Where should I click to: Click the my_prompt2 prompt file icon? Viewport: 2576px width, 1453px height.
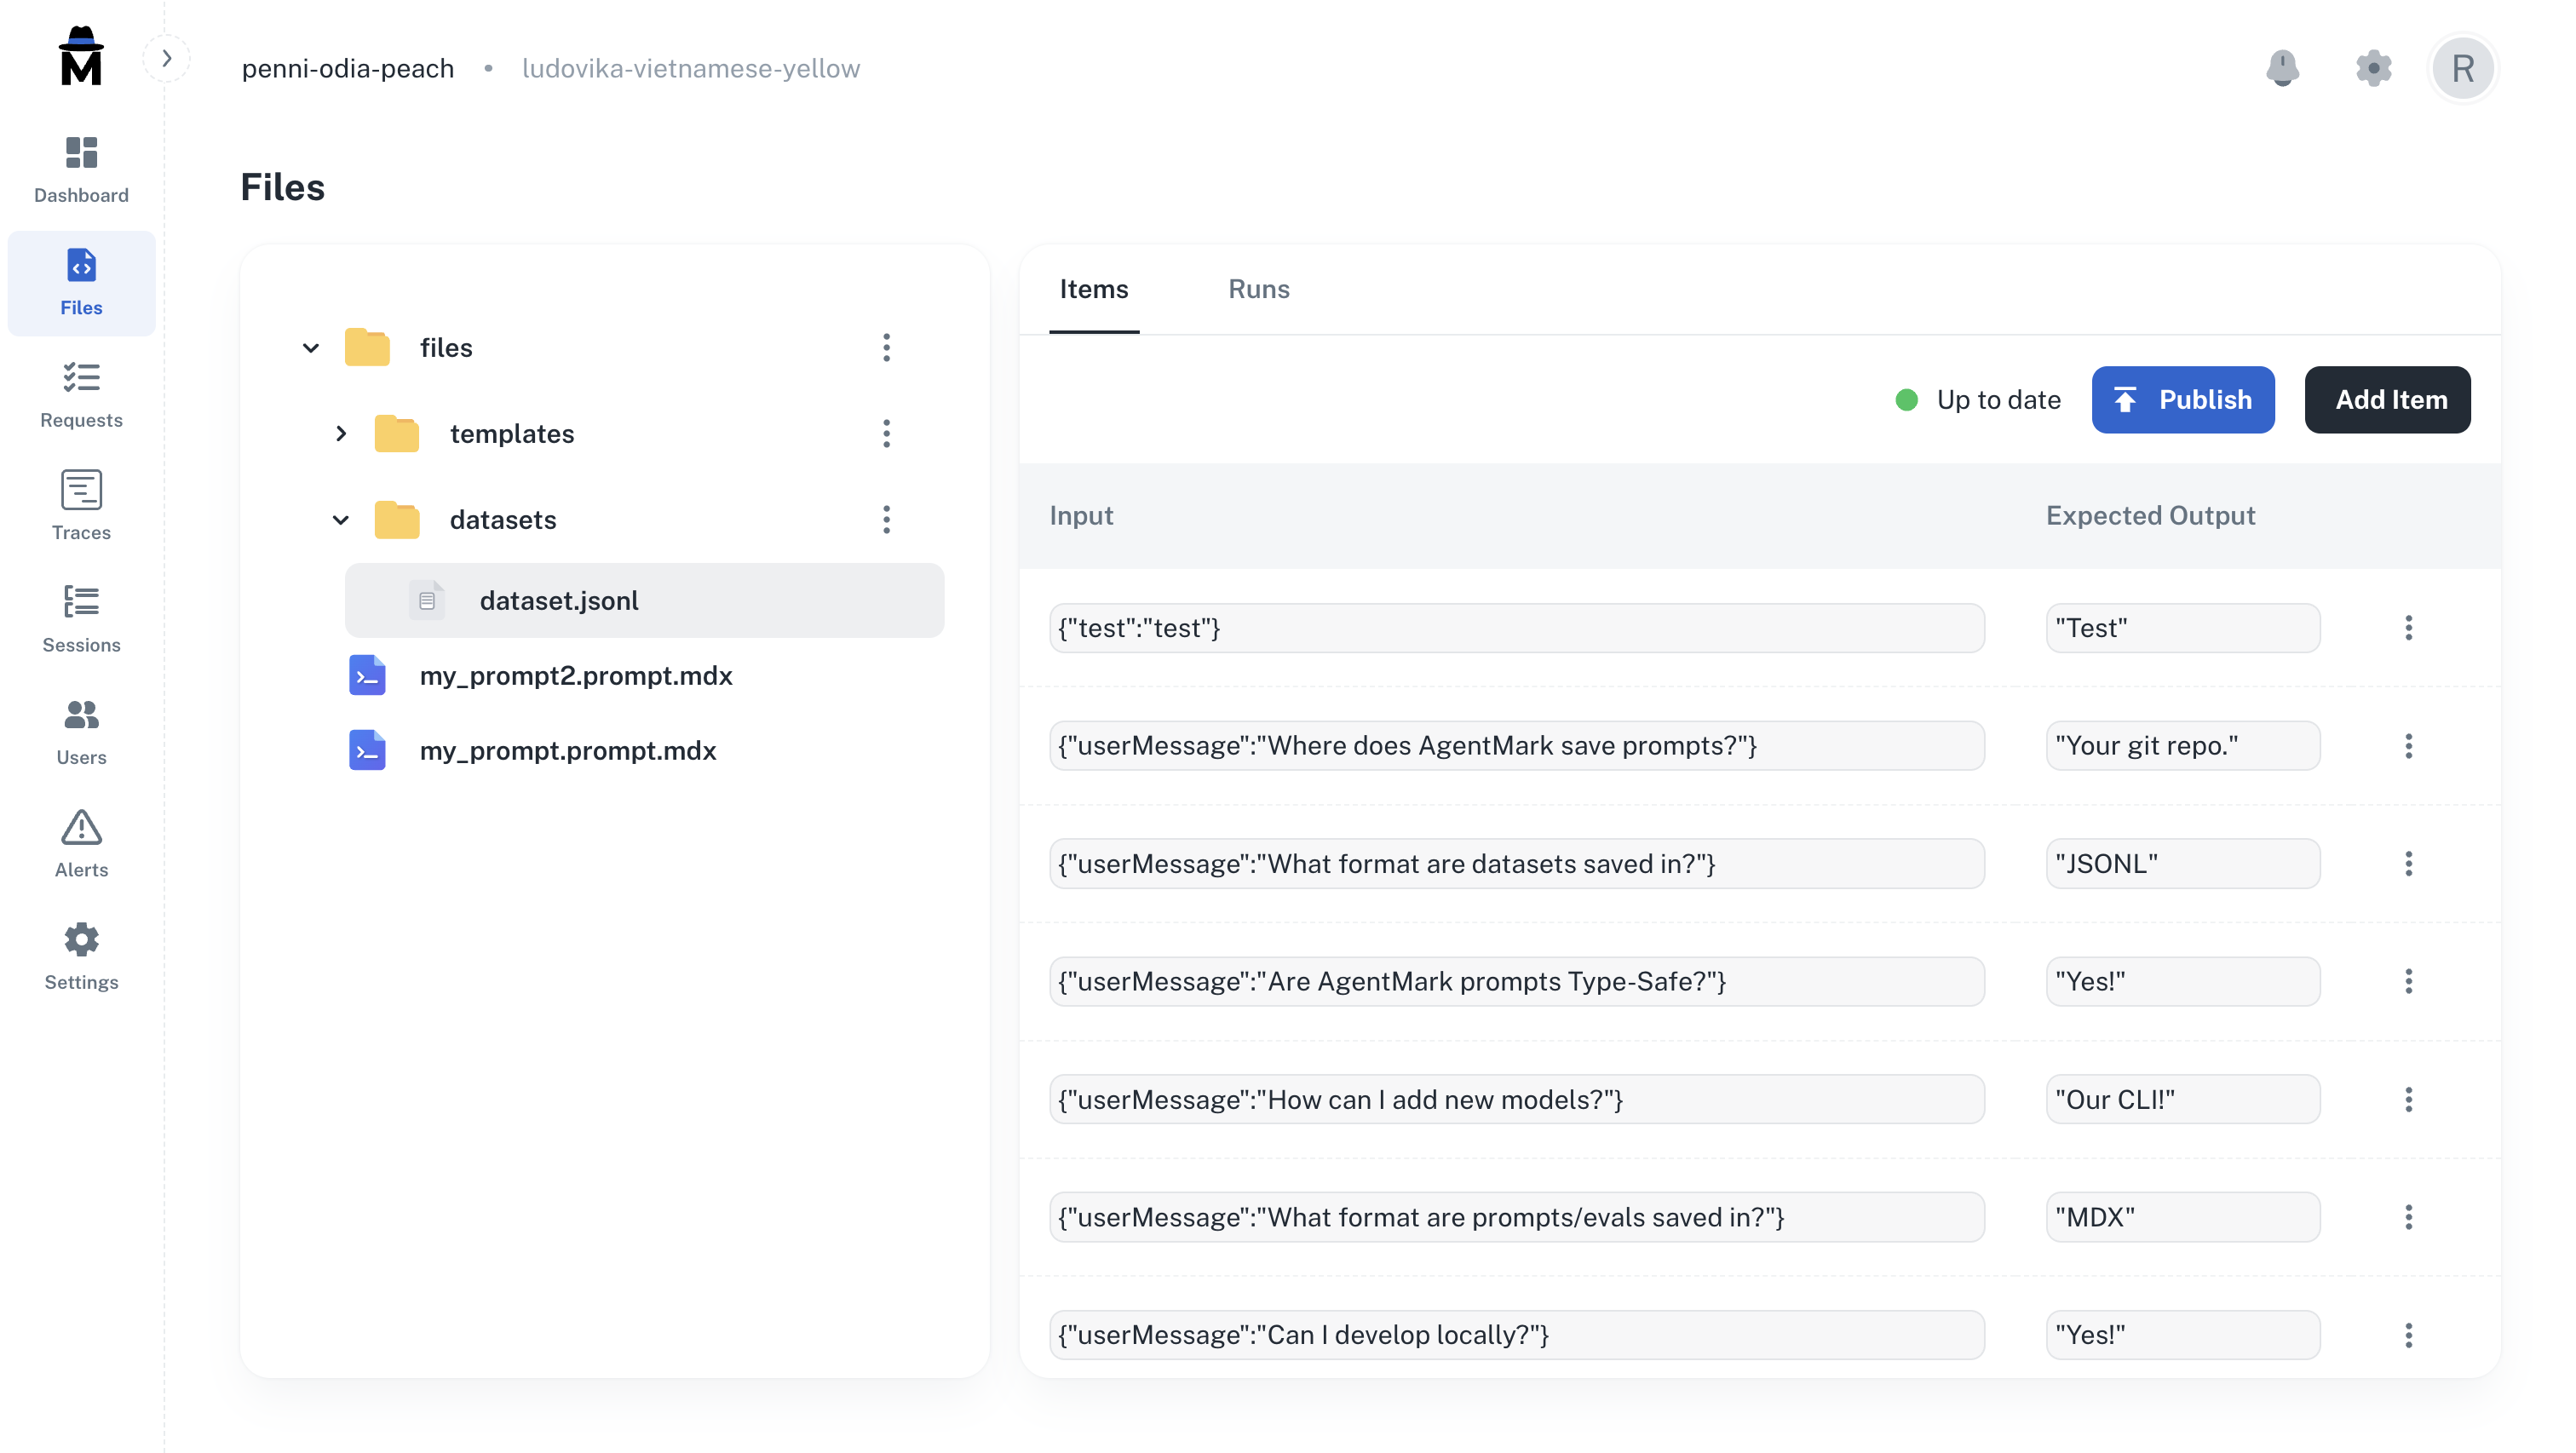[367, 676]
